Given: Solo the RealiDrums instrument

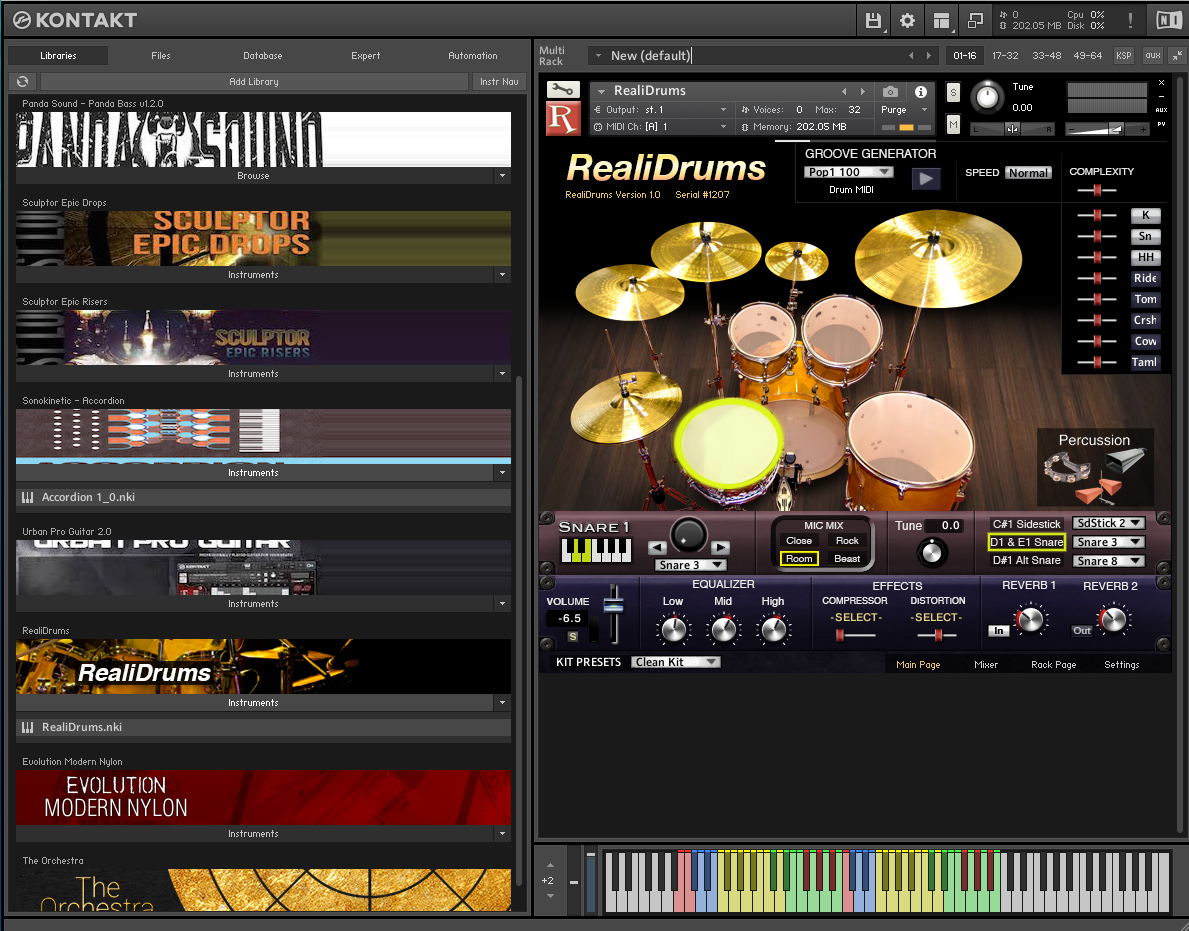Looking at the screenshot, I should (953, 92).
